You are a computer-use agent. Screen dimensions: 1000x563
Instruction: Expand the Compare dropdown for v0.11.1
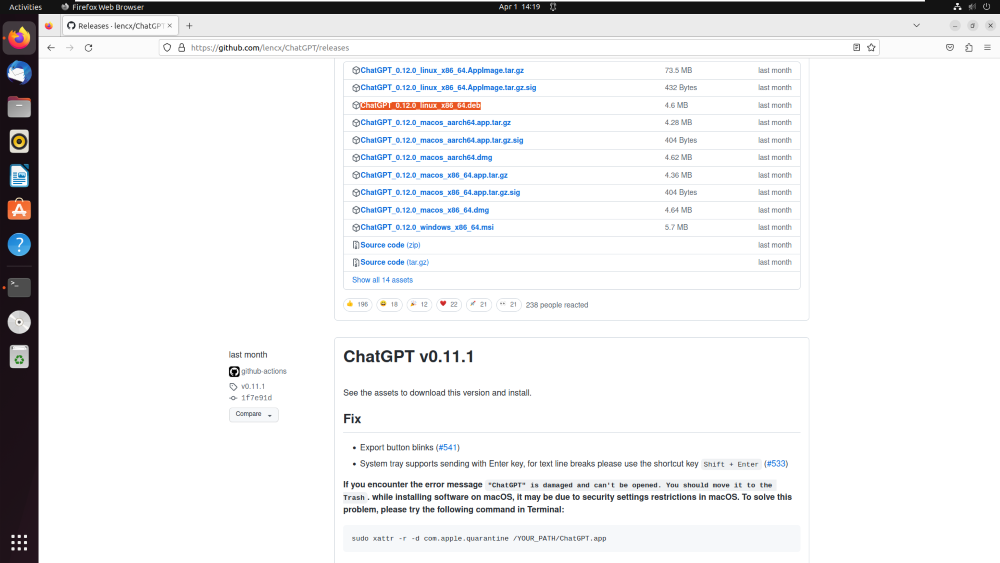click(254, 414)
